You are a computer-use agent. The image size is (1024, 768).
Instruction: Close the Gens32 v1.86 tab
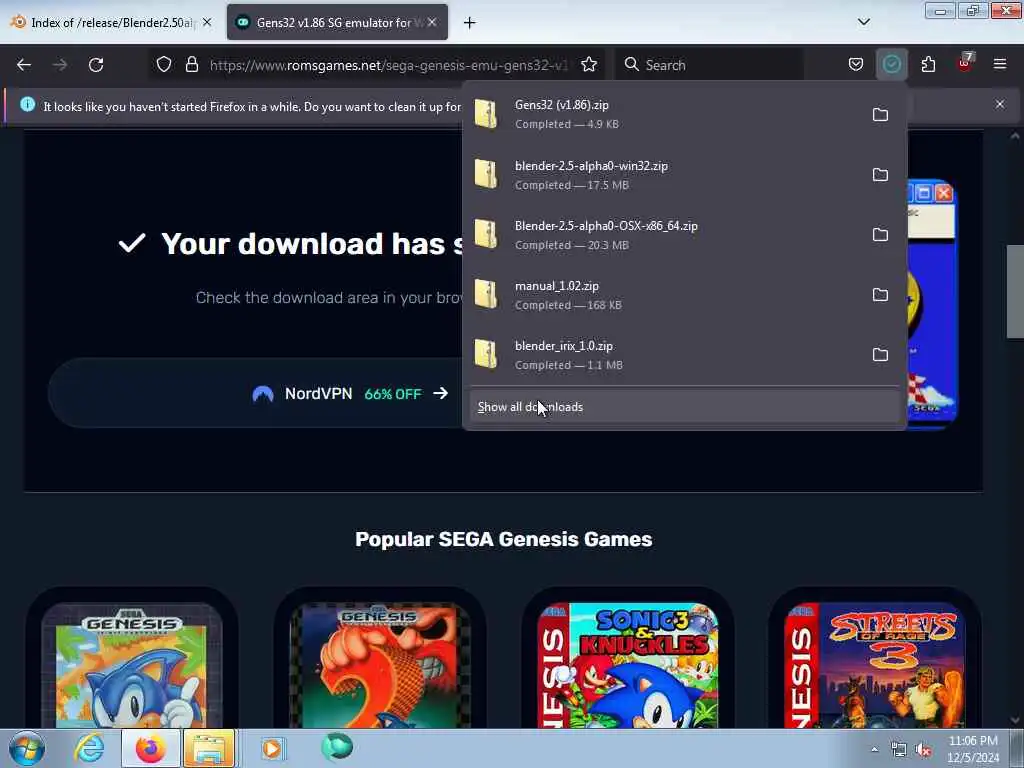point(432,22)
